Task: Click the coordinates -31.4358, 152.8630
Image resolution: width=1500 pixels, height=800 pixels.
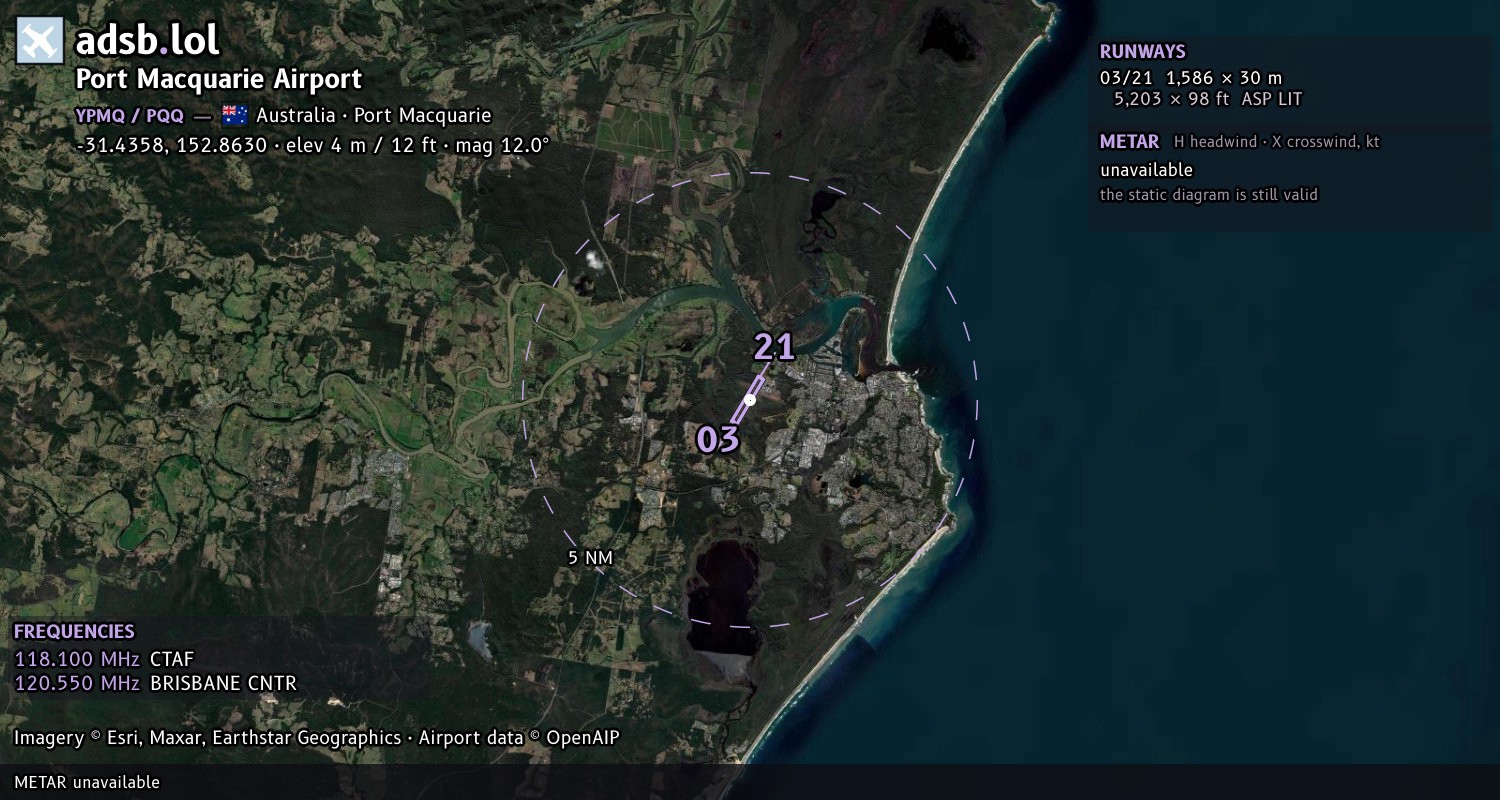Action: (x=172, y=145)
